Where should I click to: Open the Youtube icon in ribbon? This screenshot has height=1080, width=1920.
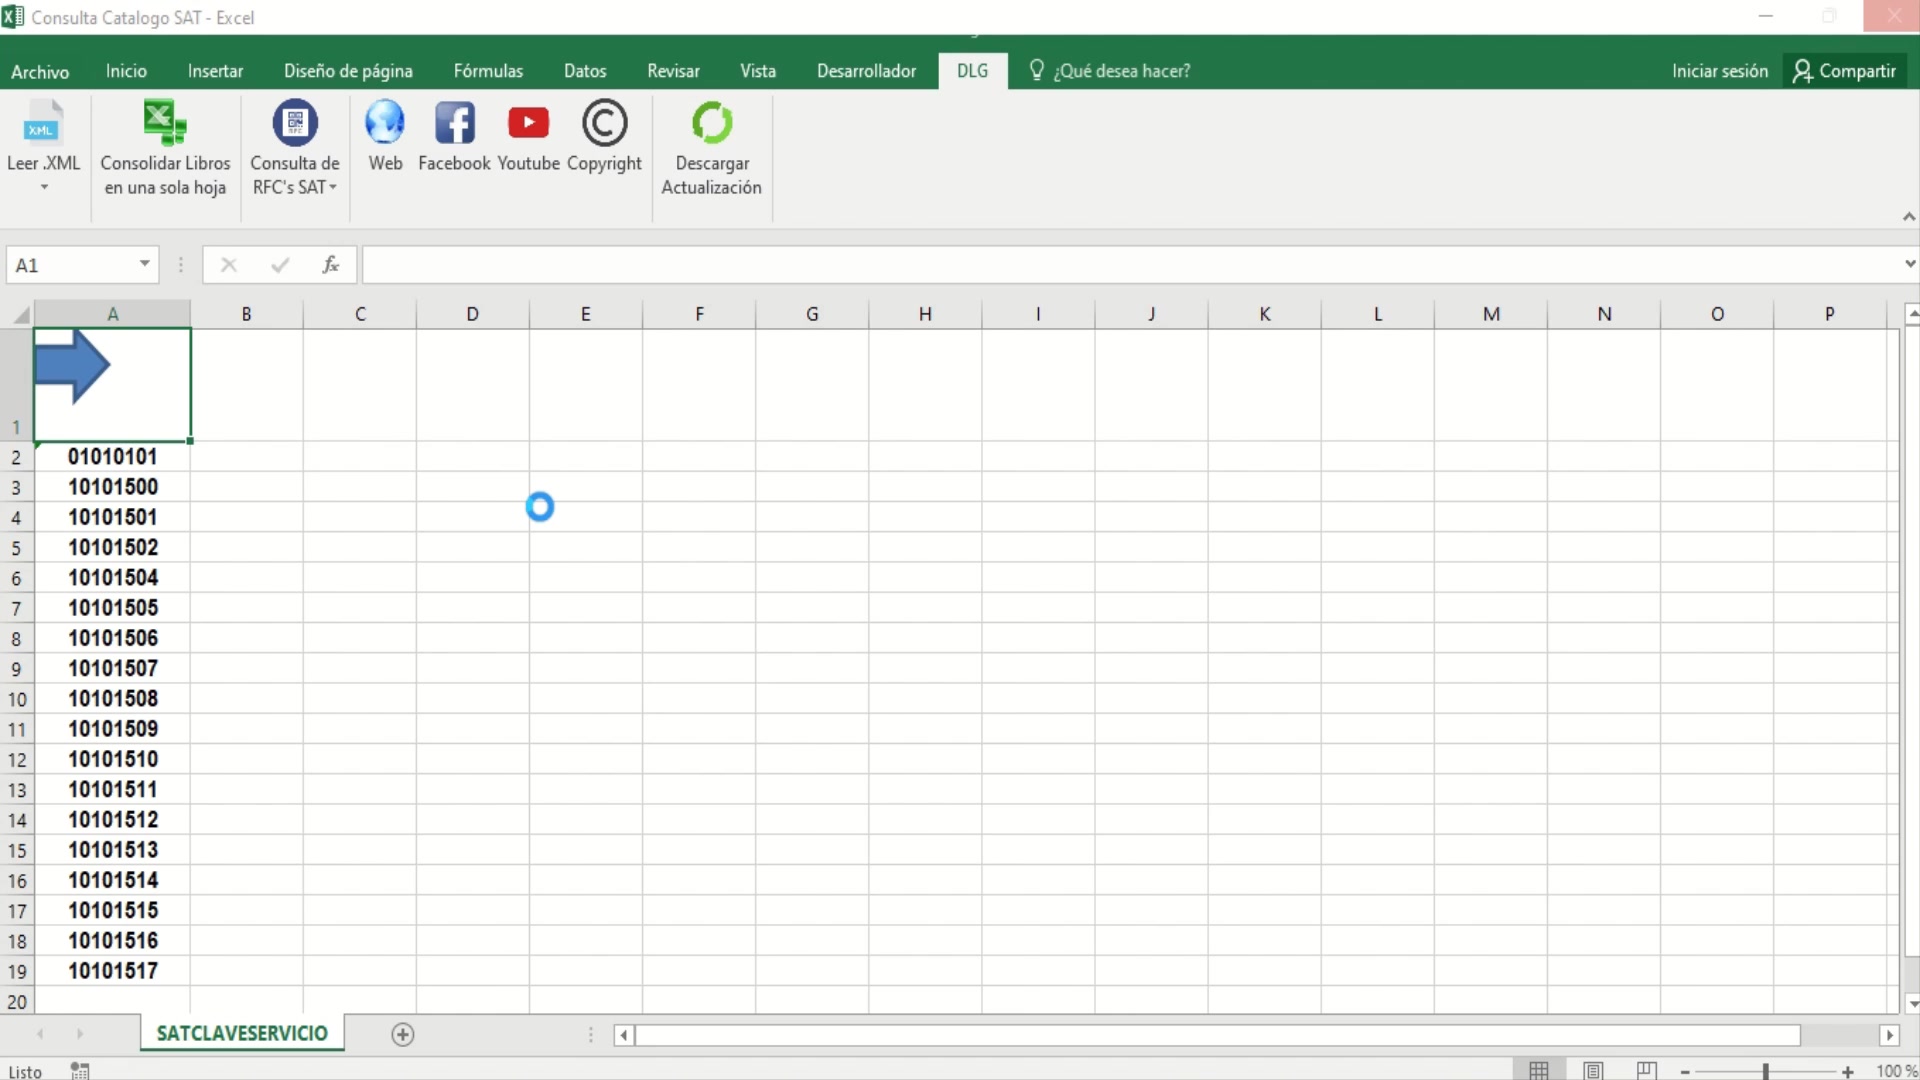(528, 136)
